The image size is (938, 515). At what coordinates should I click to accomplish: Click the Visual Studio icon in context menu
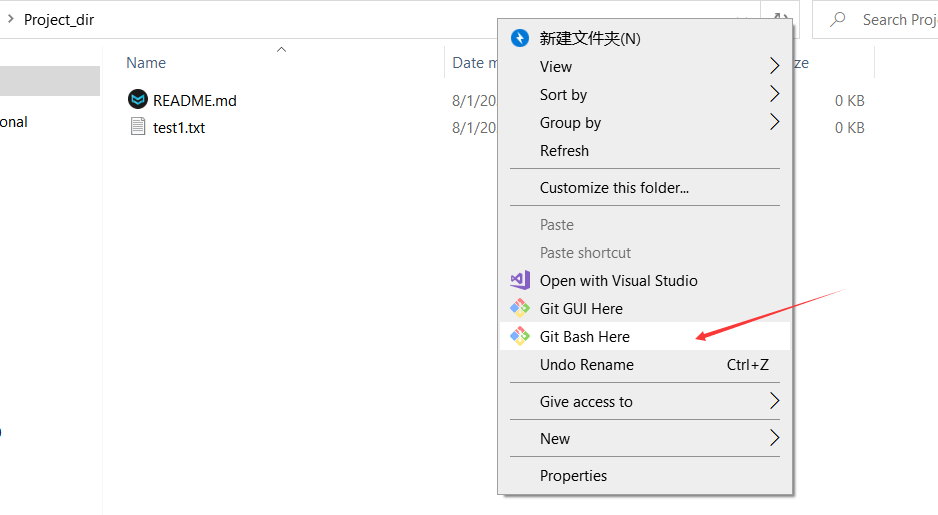[520, 280]
